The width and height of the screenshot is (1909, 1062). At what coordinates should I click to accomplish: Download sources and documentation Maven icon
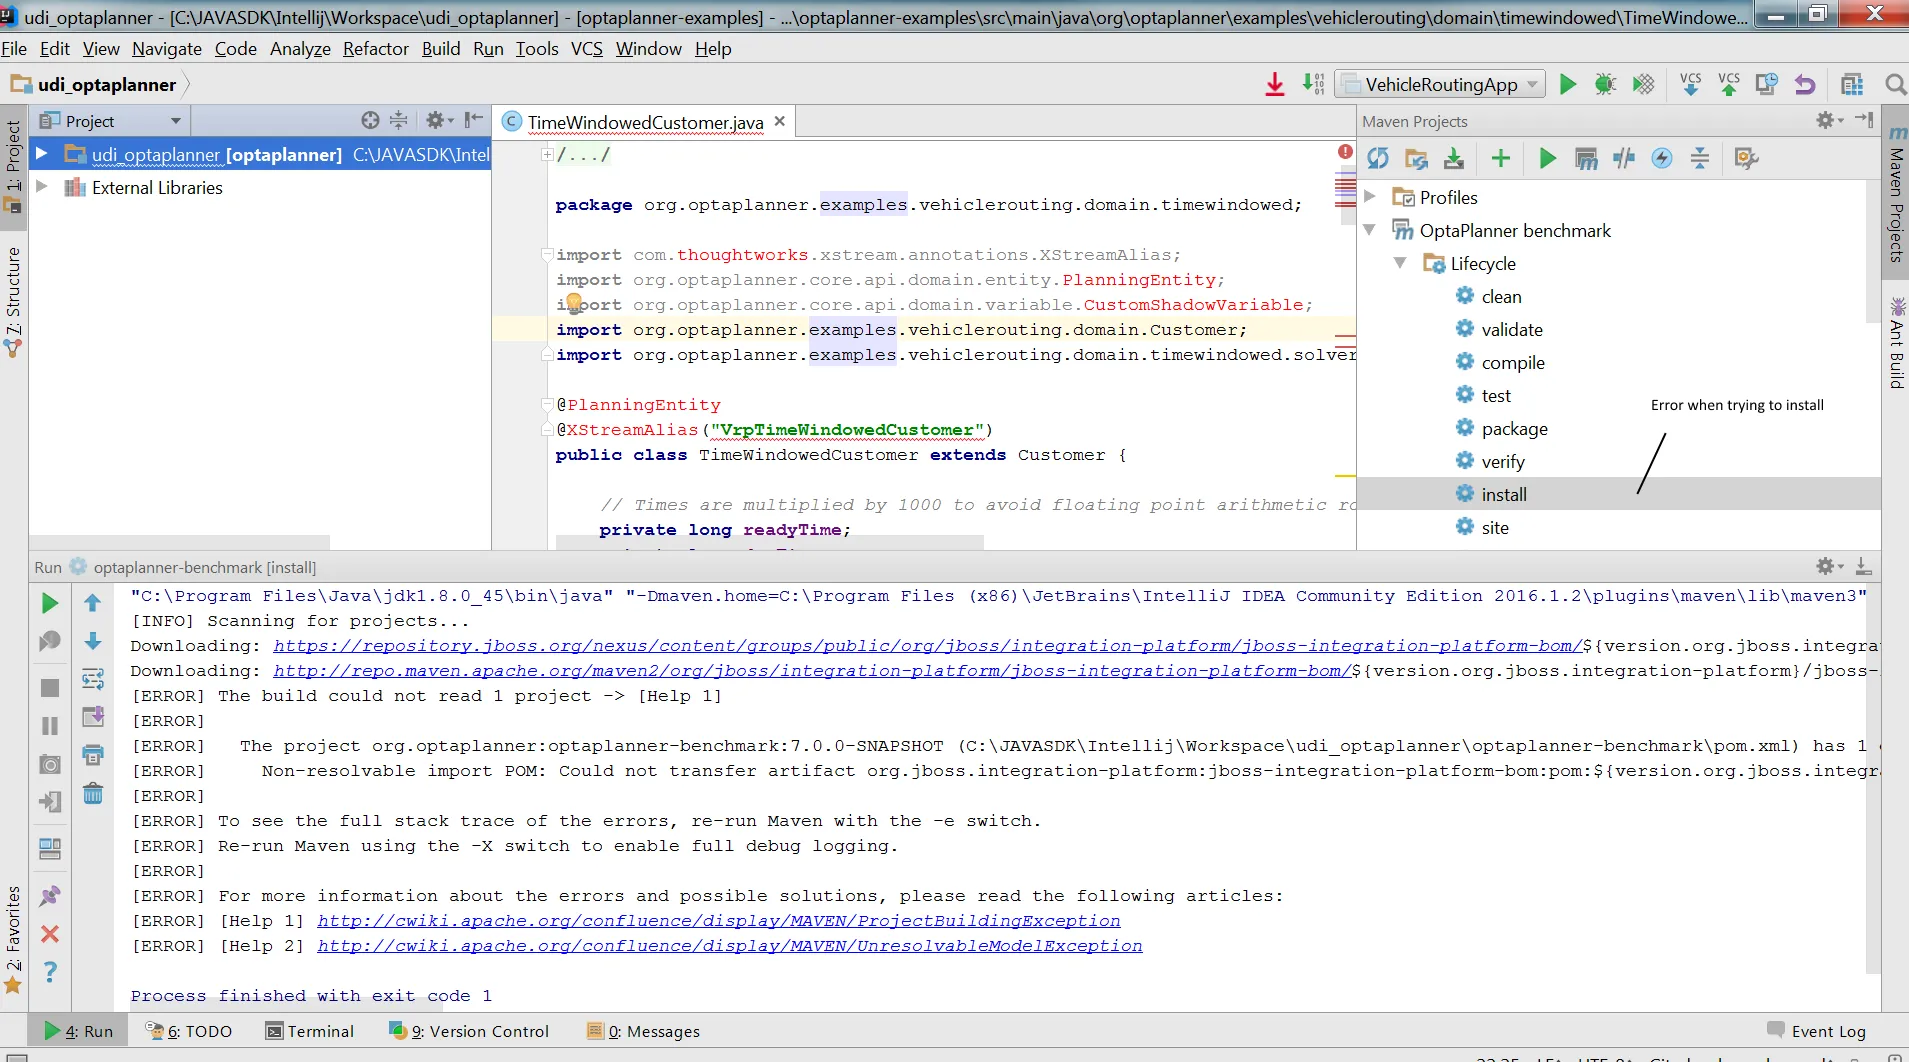(1454, 158)
